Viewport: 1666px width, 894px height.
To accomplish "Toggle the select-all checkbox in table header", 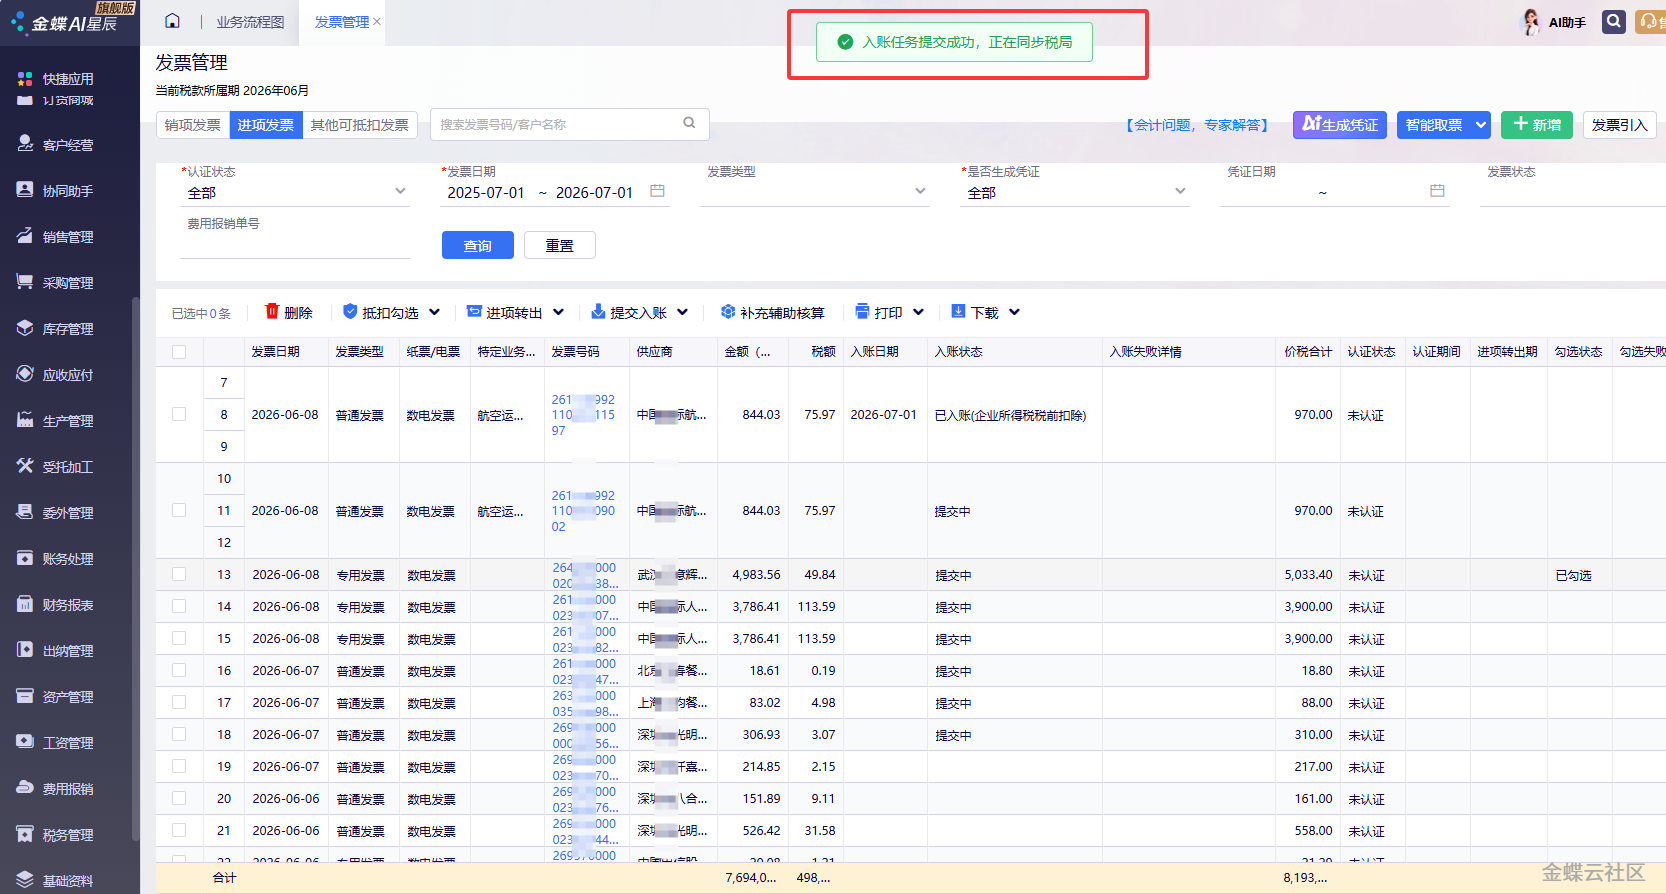I will 179,352.
